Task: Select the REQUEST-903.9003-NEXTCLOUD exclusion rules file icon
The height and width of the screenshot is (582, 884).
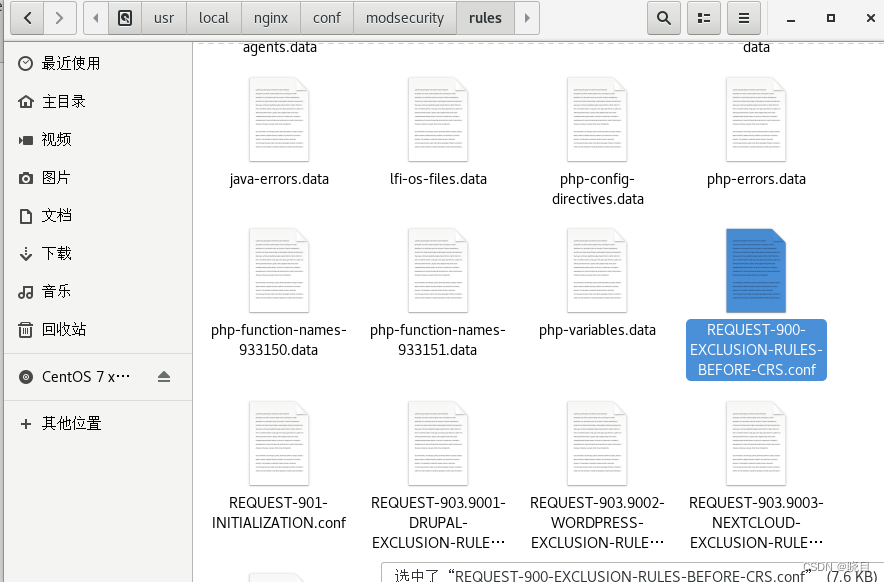Action: click(x=756, y=444)
